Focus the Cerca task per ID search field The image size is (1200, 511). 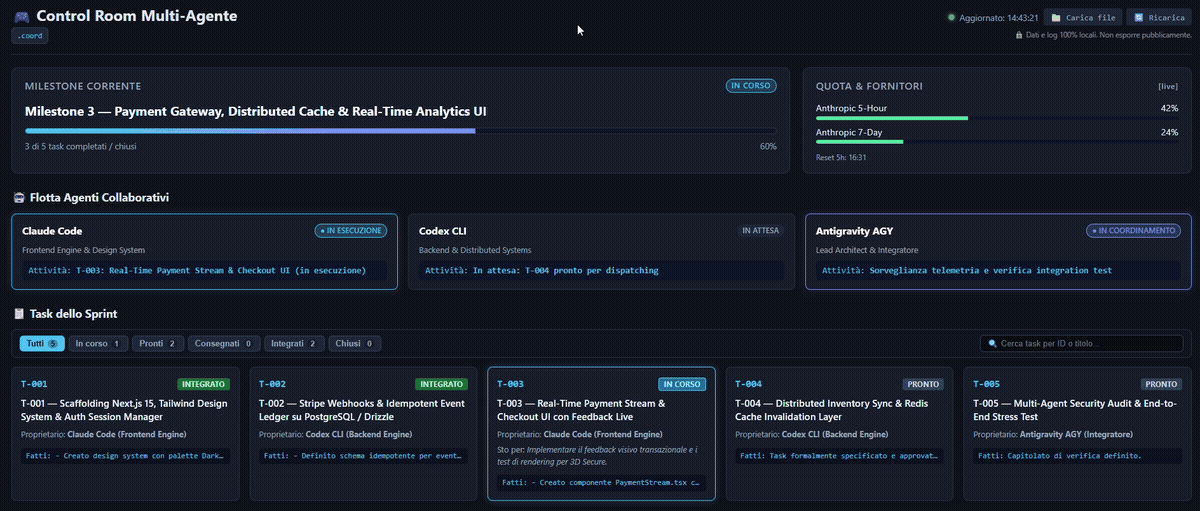pos(1082,344)
